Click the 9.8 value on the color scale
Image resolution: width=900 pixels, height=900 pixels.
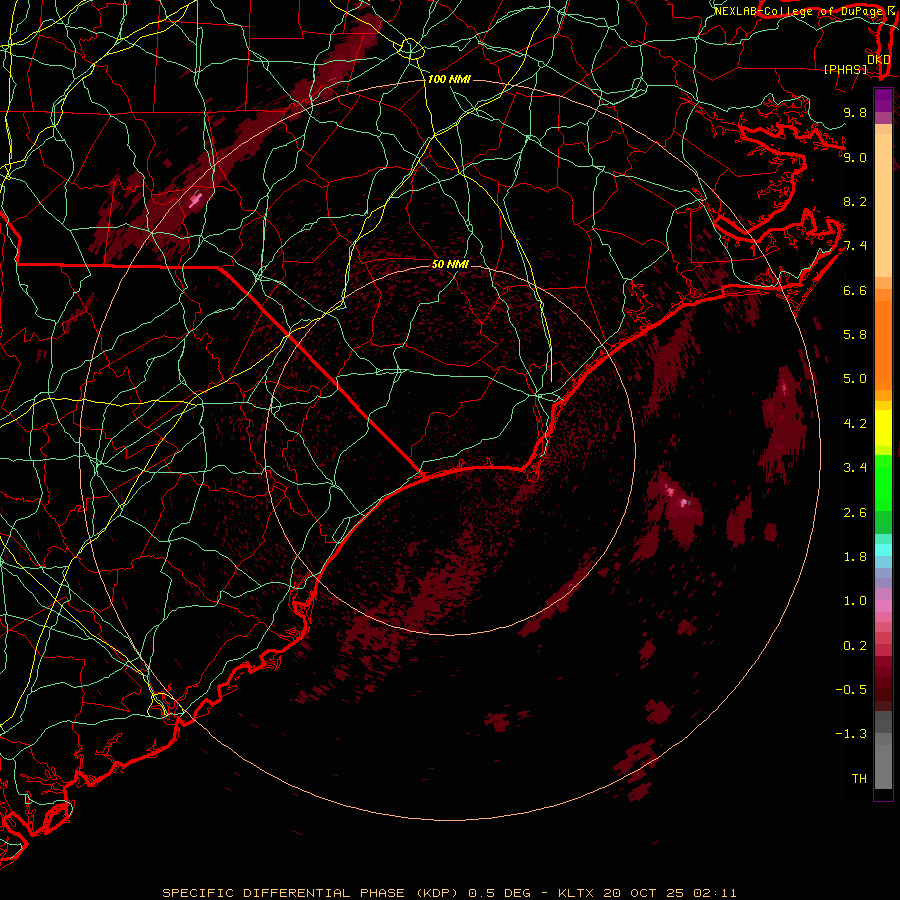click(x=855, y=112)
